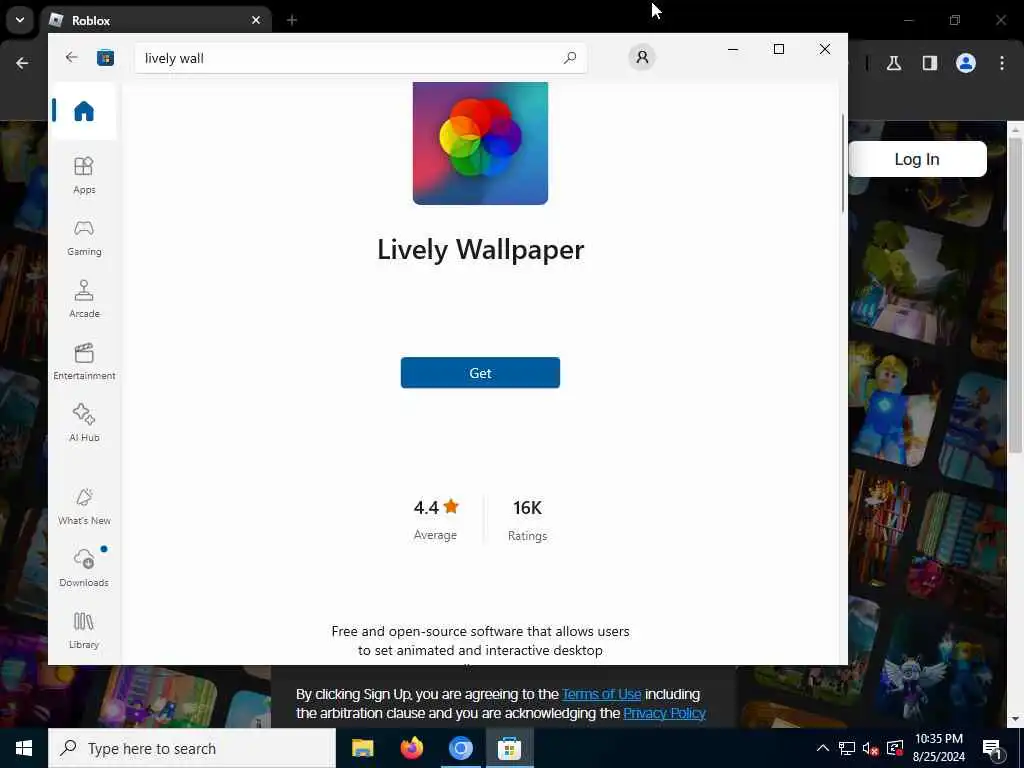
Task: Open Chrome Labs flask icon
Action: click(x=894, y=63)
